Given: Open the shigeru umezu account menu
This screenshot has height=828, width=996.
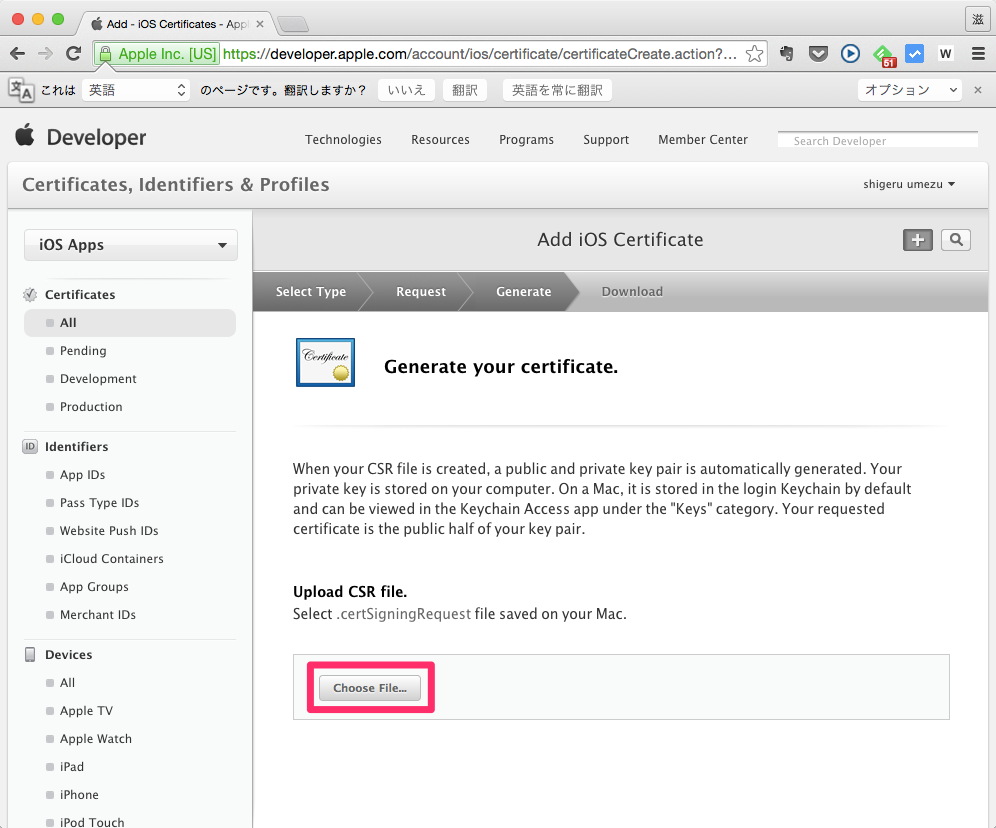Looking at the screenshot, I should pyautogui.click(x=909, y=184).
